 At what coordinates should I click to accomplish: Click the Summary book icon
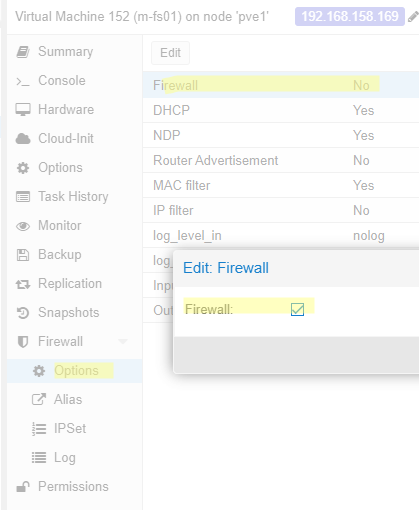coord(23,52)
